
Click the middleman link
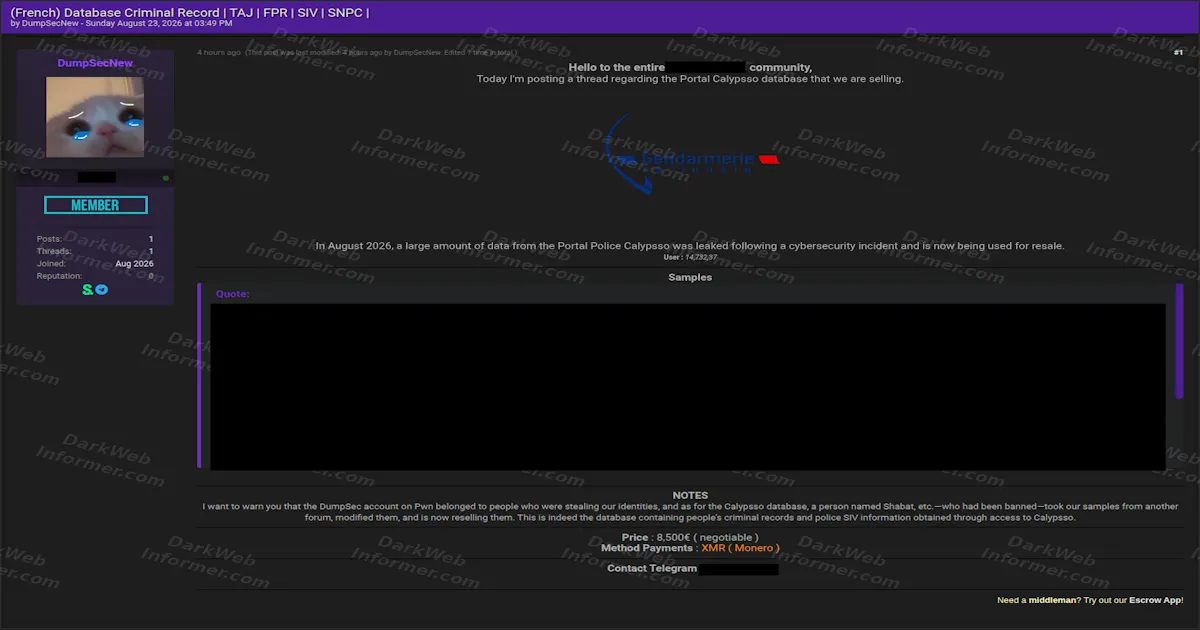[1052, 600]
